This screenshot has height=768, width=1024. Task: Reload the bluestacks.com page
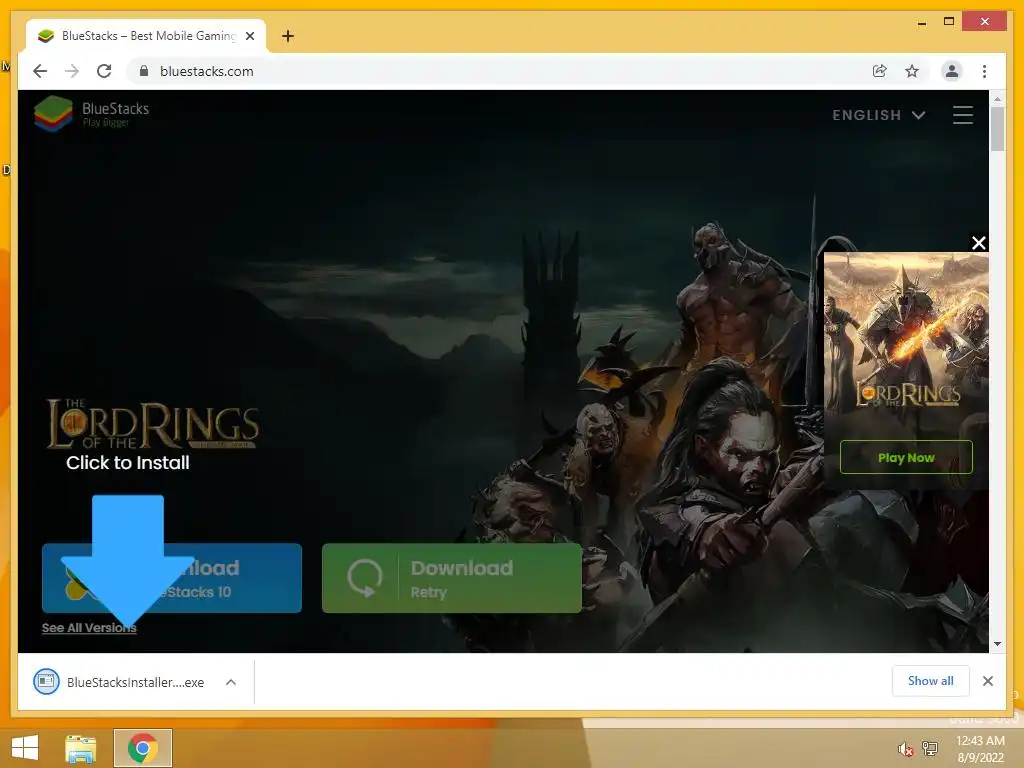pyautogui.click(x=104, y=71)
